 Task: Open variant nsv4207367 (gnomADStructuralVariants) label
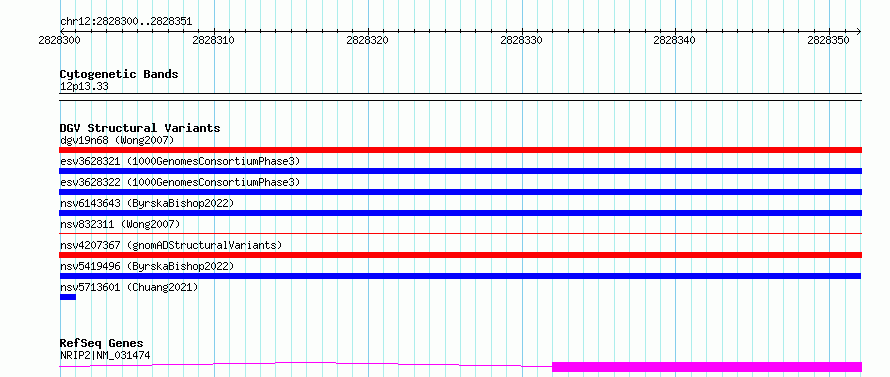171,245
